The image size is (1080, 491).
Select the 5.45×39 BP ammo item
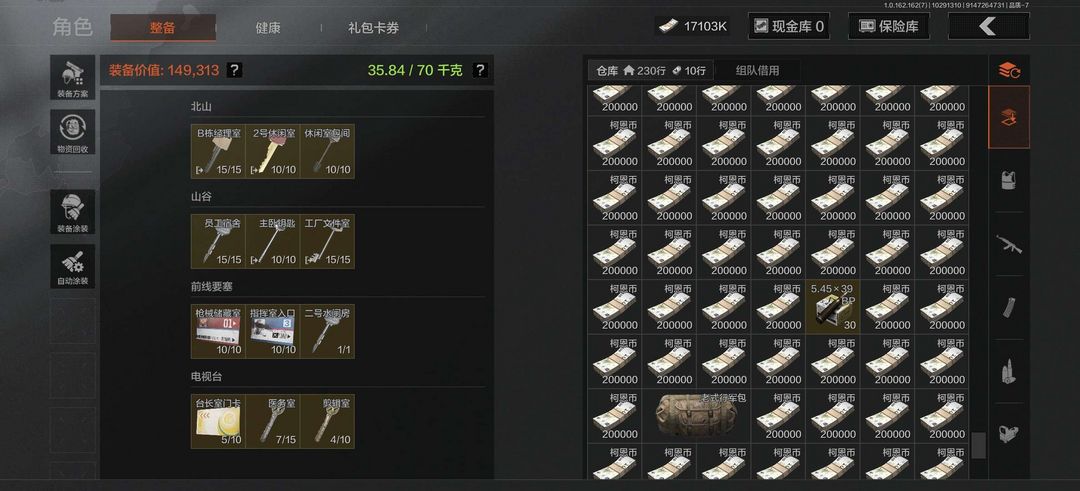pyautogui.click(x=833, y=307)
